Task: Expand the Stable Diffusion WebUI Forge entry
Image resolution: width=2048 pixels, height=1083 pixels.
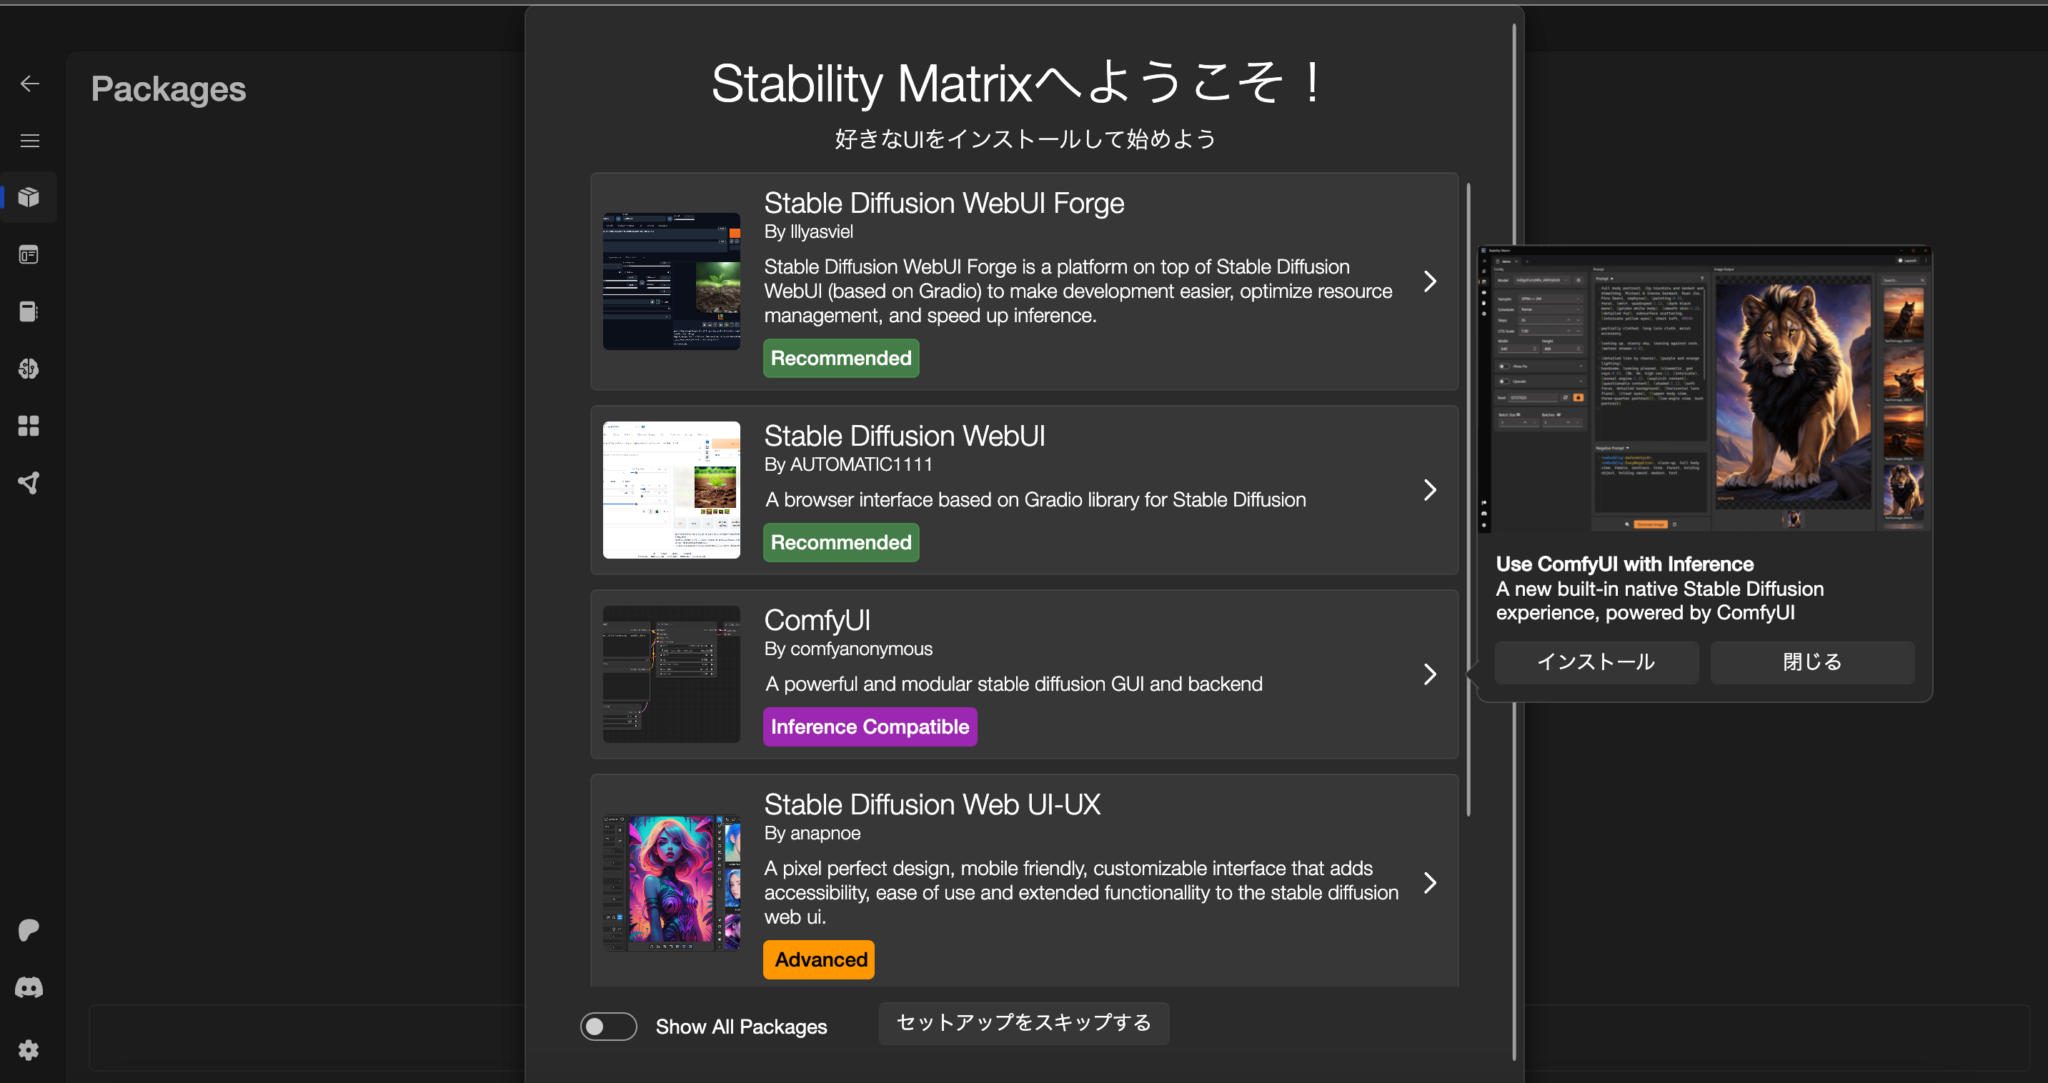Action: [1429, 281]
